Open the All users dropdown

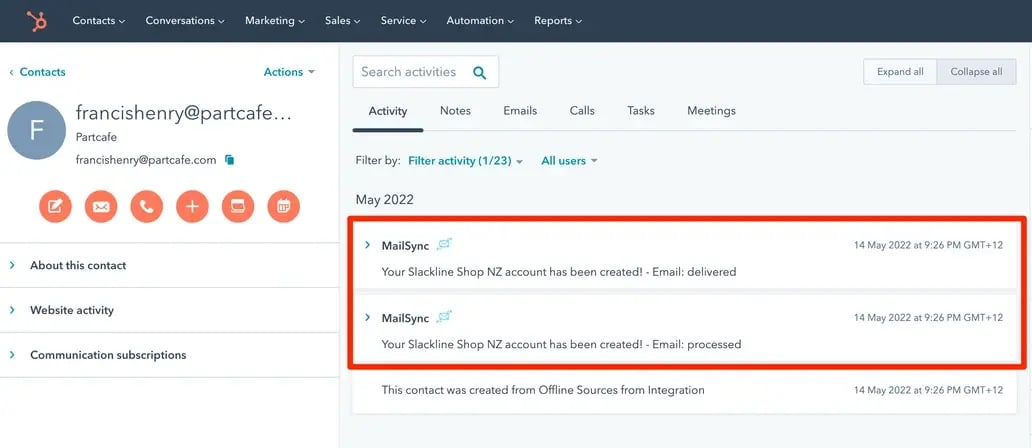pos(569,161)
